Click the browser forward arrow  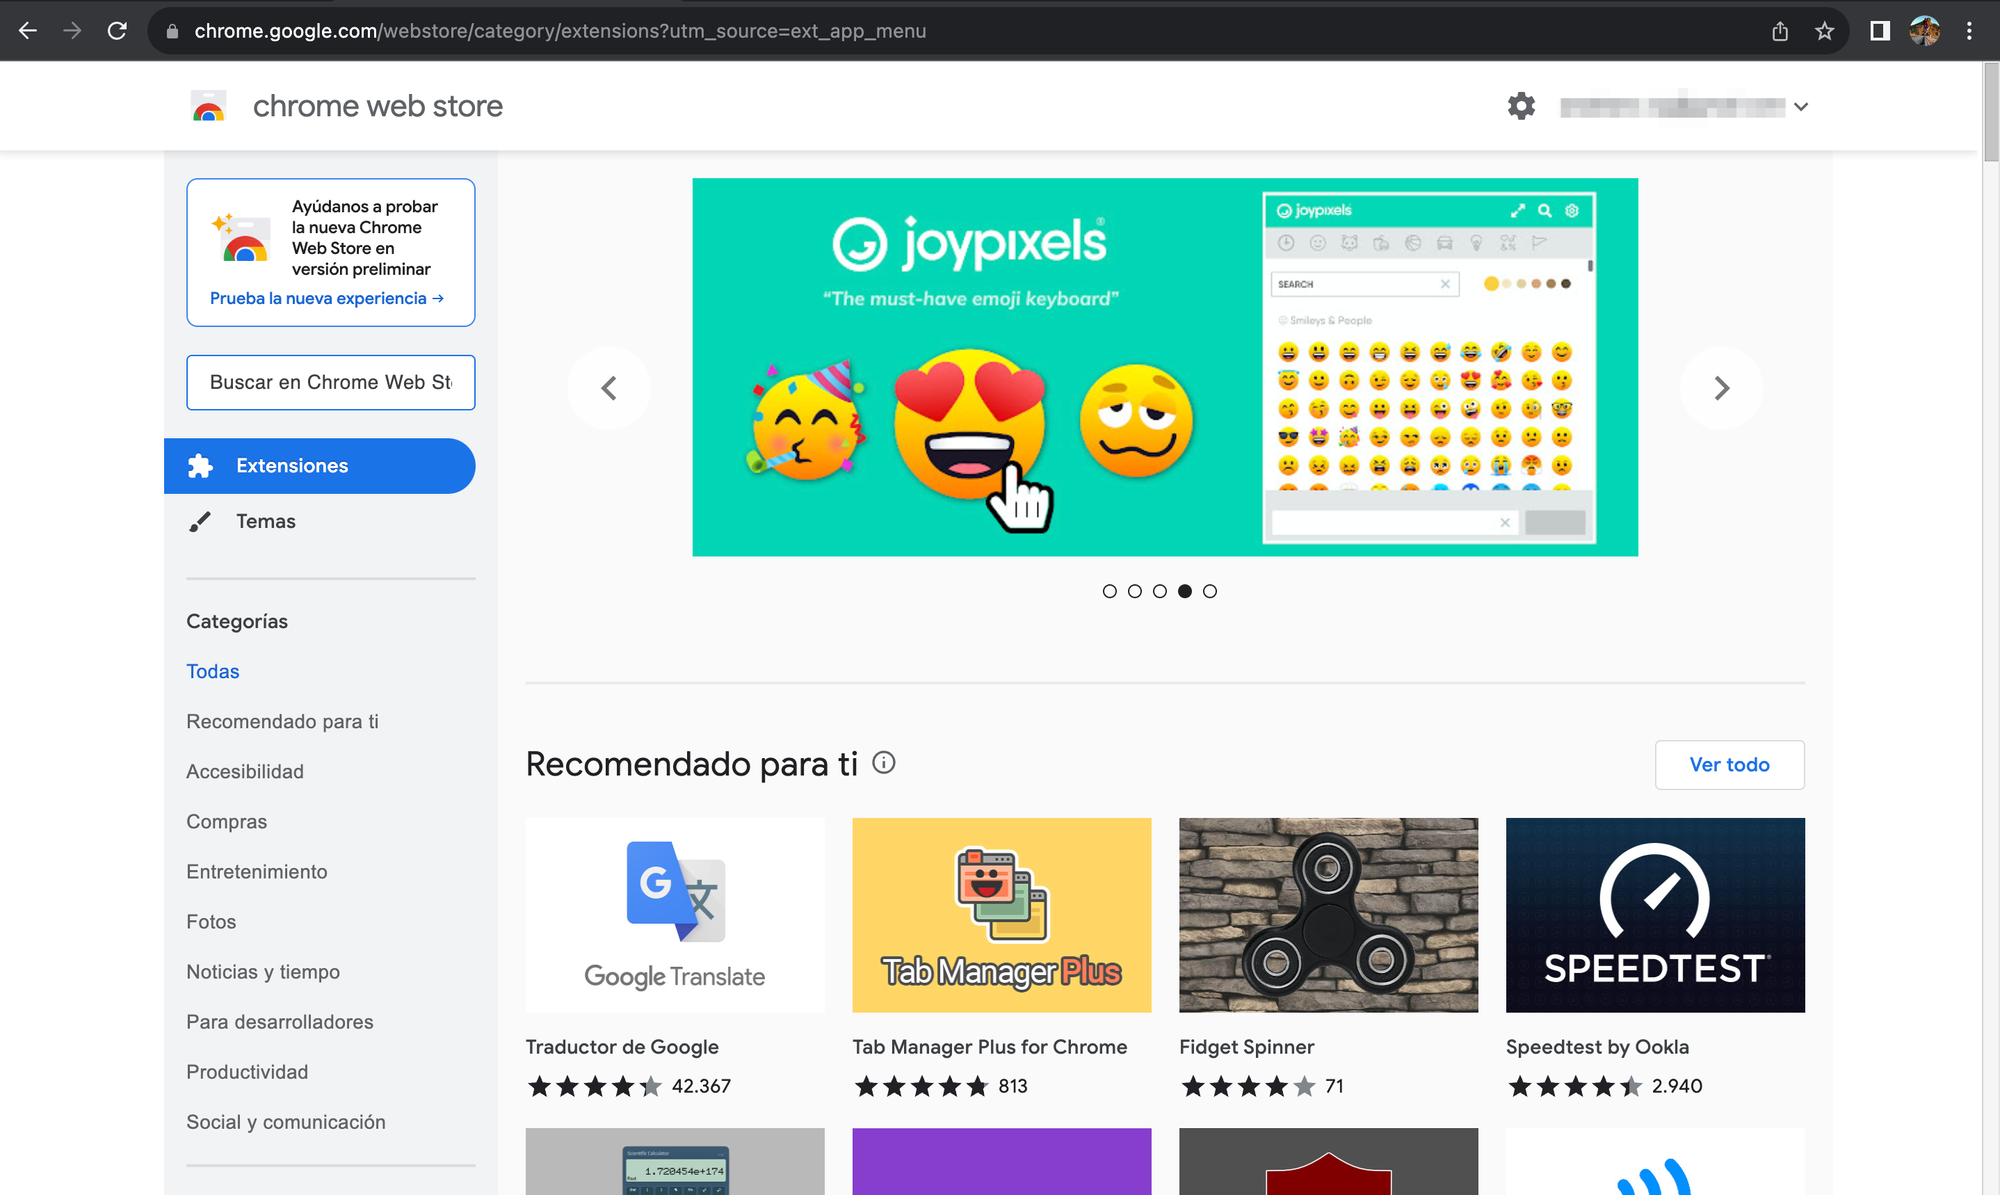pos(72,31)
